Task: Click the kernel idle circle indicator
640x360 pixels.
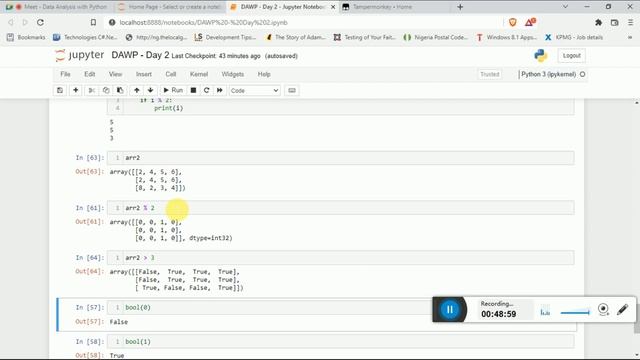Action: (x=582, y=74)
